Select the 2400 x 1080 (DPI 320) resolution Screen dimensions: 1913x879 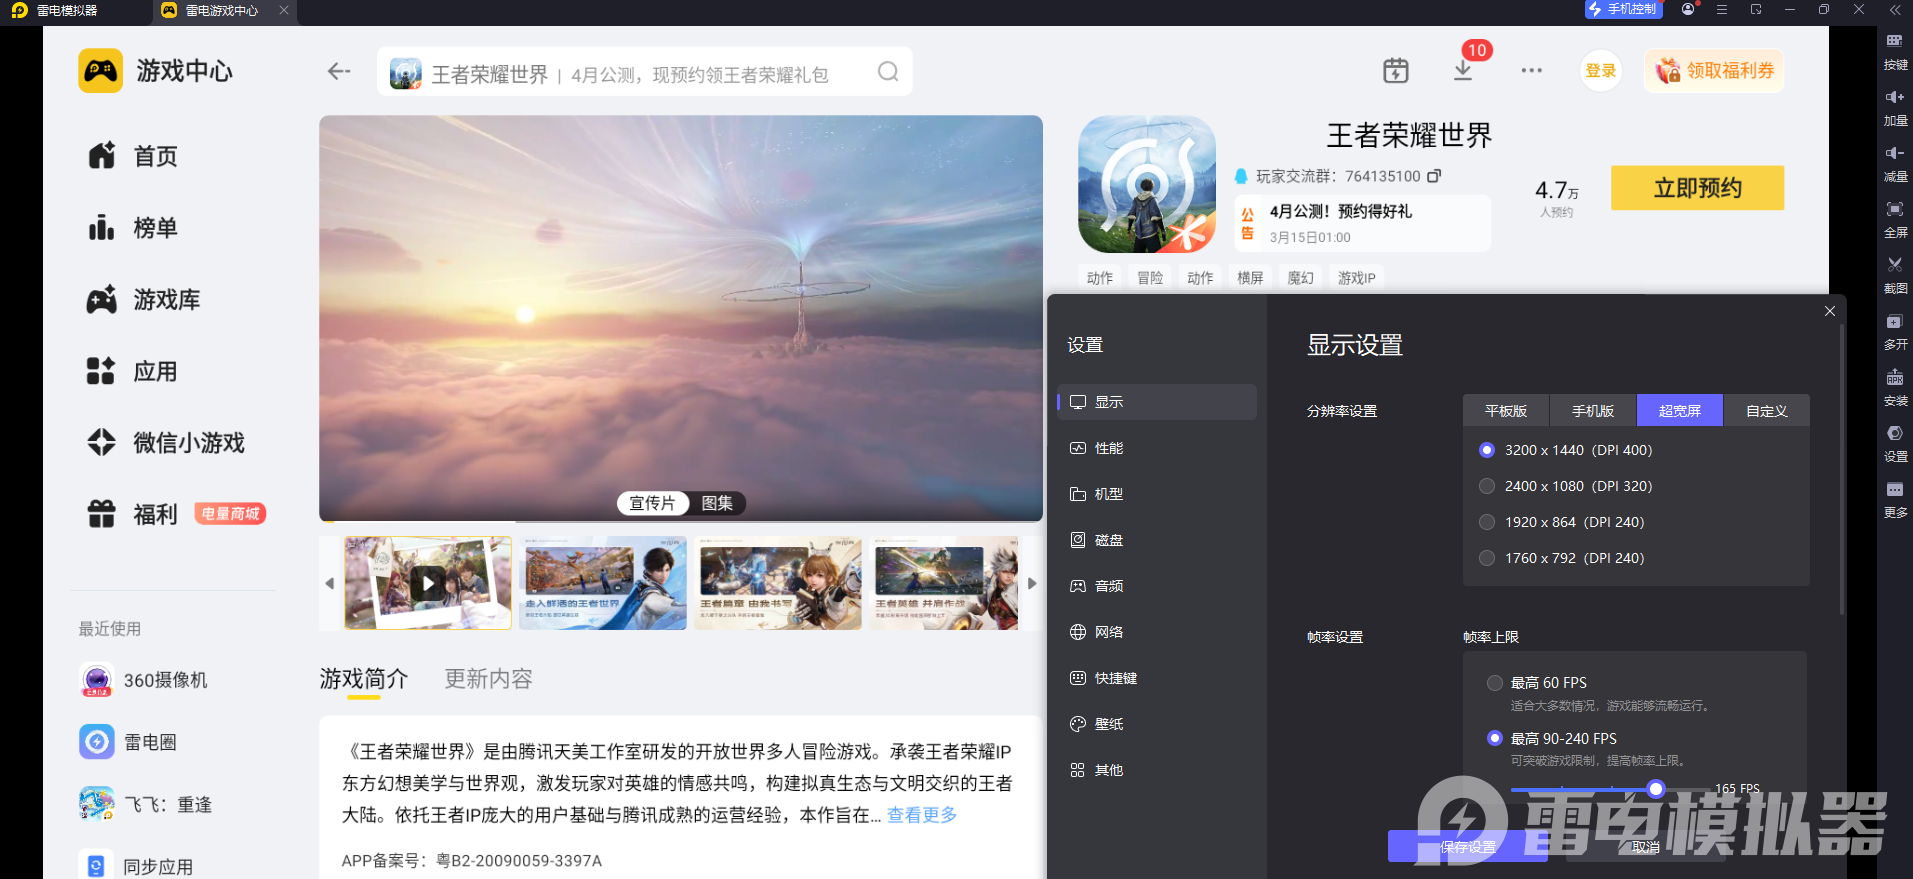pos(1487,486)
